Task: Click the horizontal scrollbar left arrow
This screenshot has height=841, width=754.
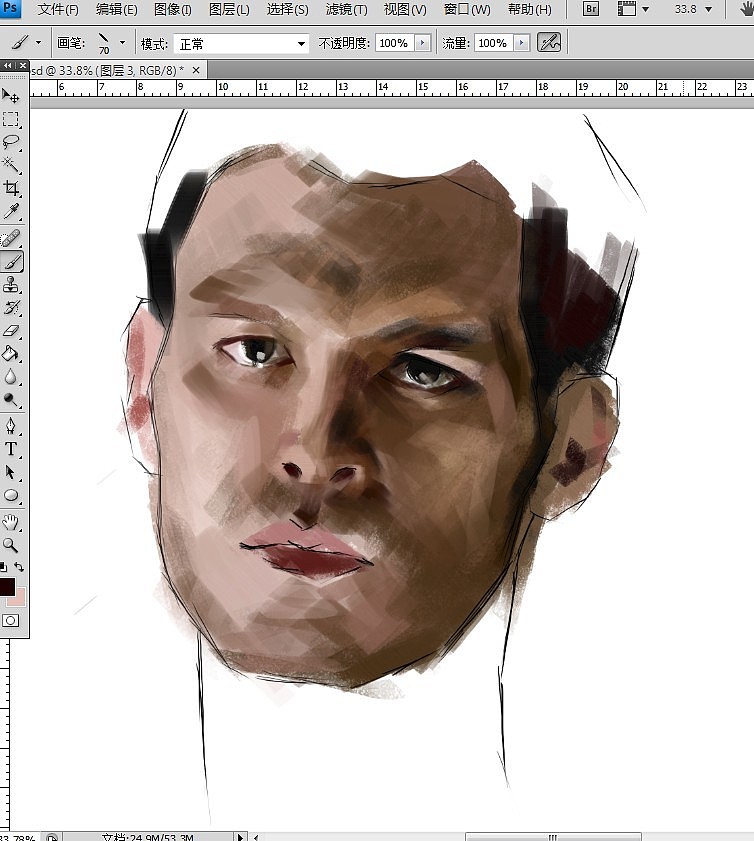Action: (256, 837)
